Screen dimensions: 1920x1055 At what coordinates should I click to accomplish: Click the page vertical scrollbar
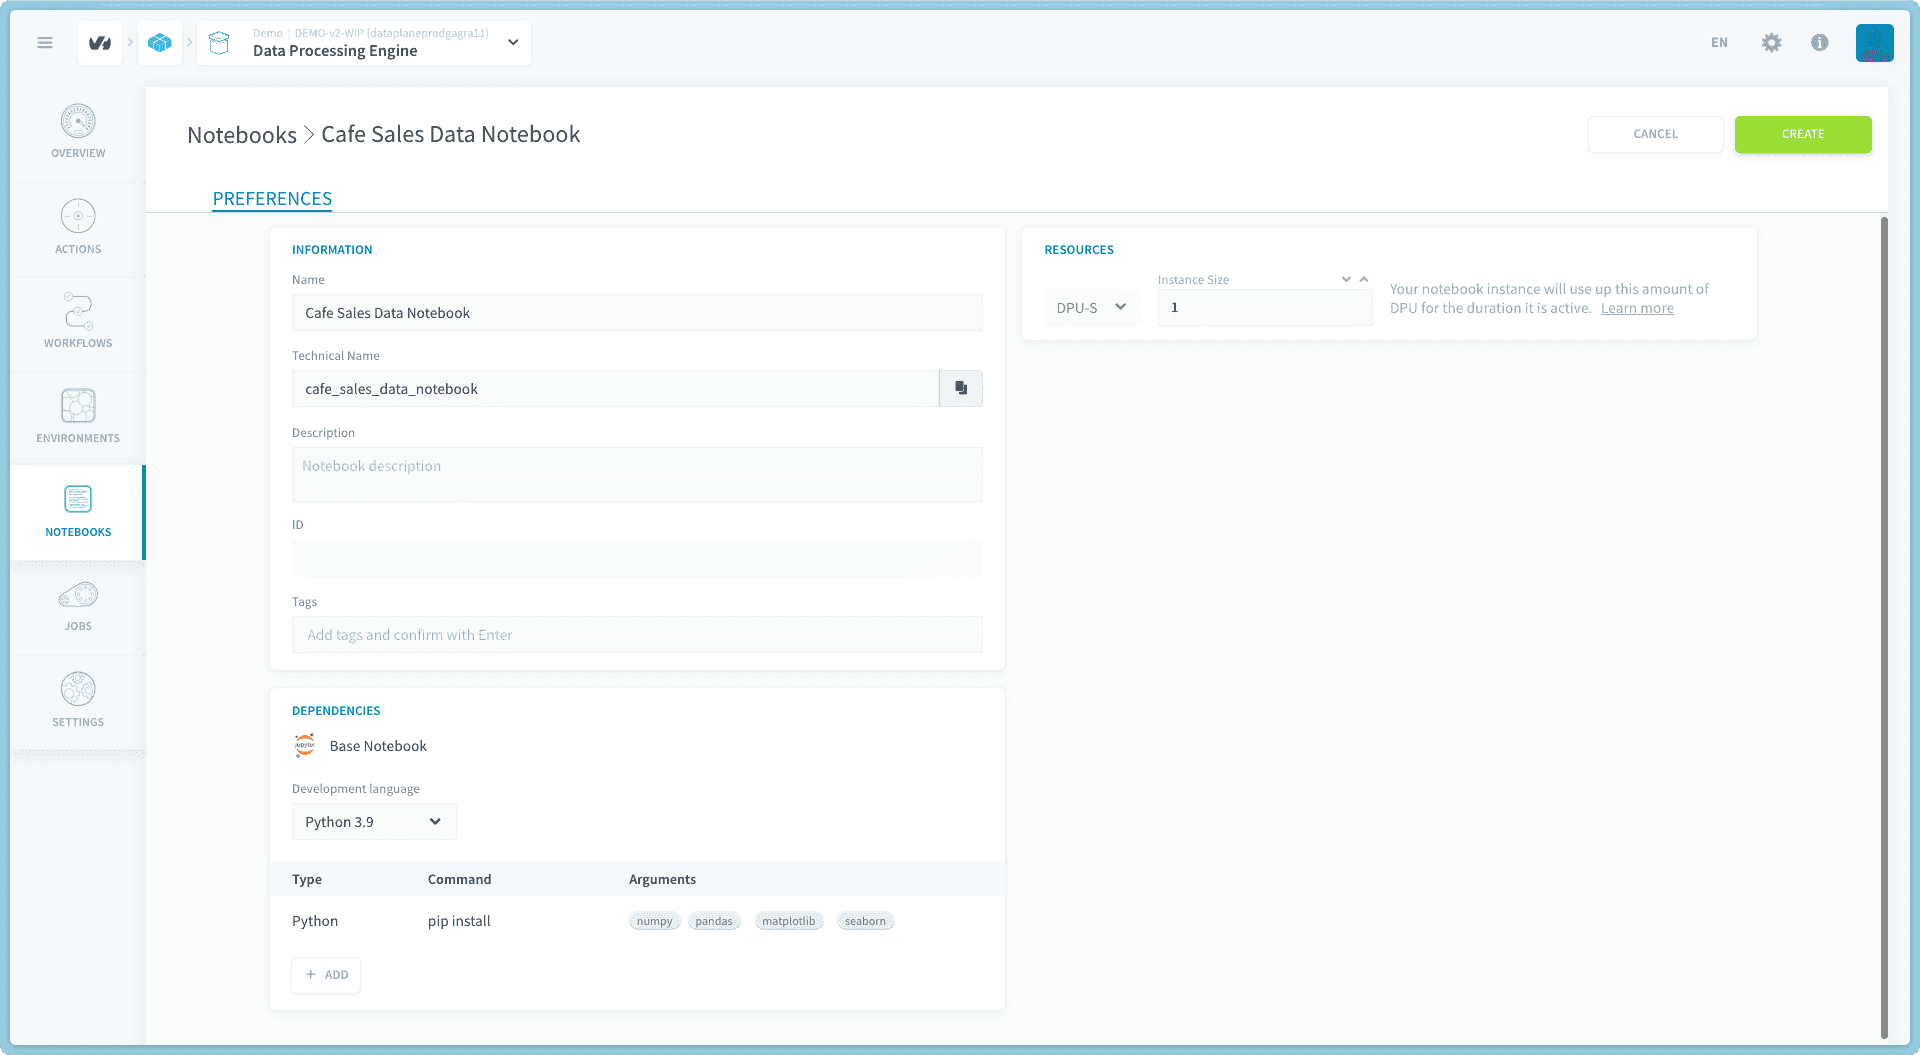pos(1884,627)
